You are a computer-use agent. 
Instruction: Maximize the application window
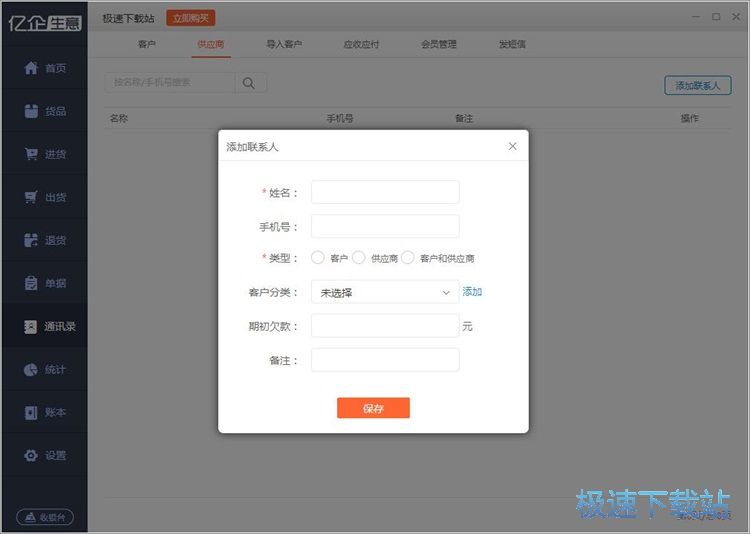point(716,17)
